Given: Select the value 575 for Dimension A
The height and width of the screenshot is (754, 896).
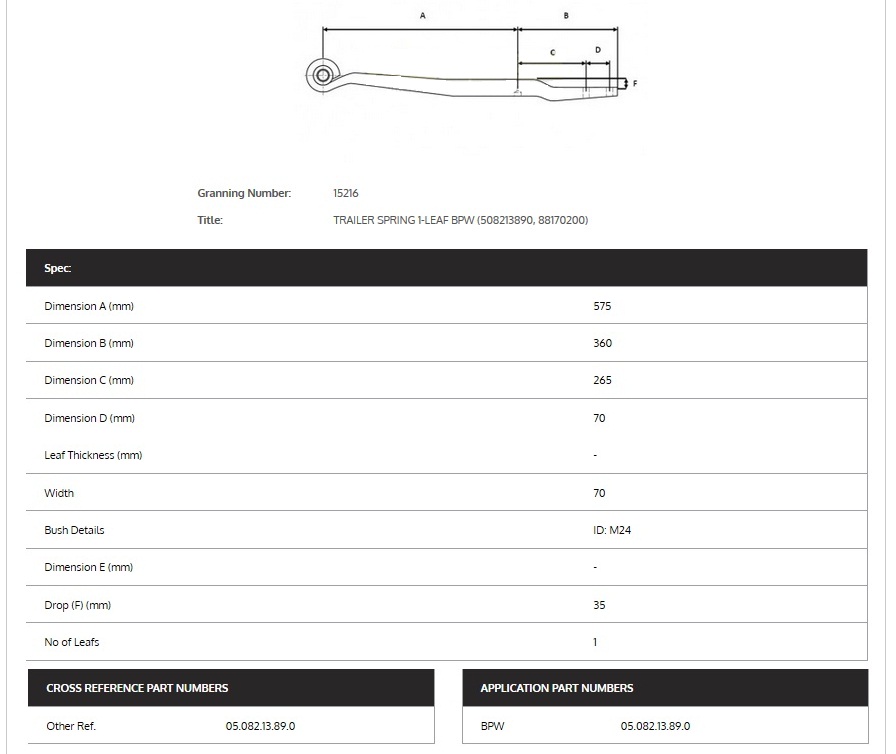Looking at the screenshot, I should 602,306.
